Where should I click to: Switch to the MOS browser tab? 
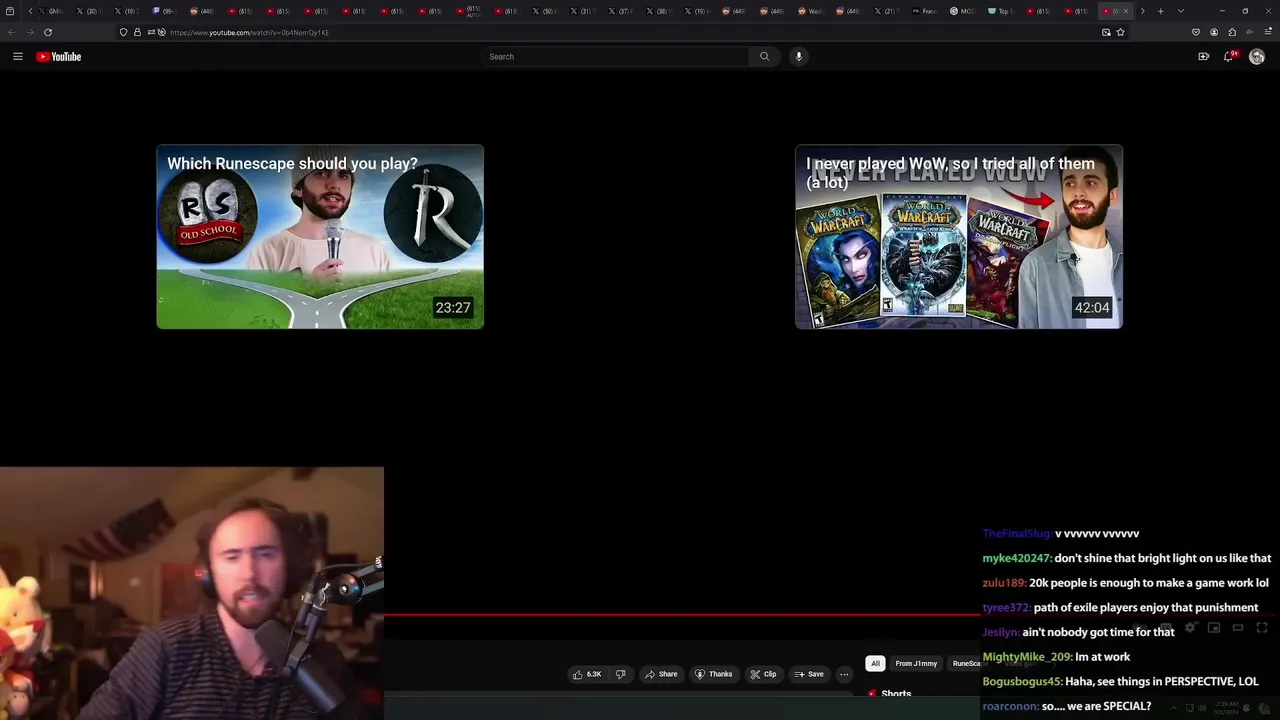[961, 11]
